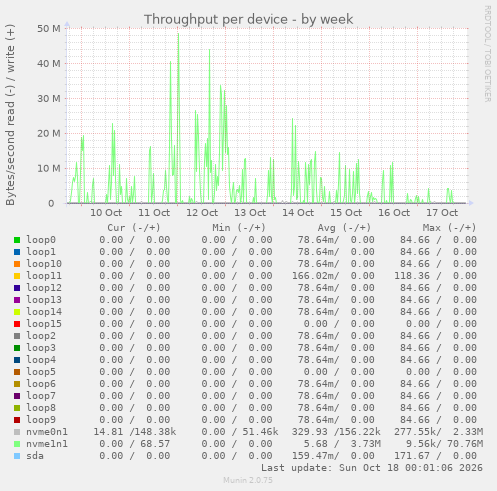497x491 pixels.
Task: Click the 'loop2' device name
Action: (x=41, y=336)
